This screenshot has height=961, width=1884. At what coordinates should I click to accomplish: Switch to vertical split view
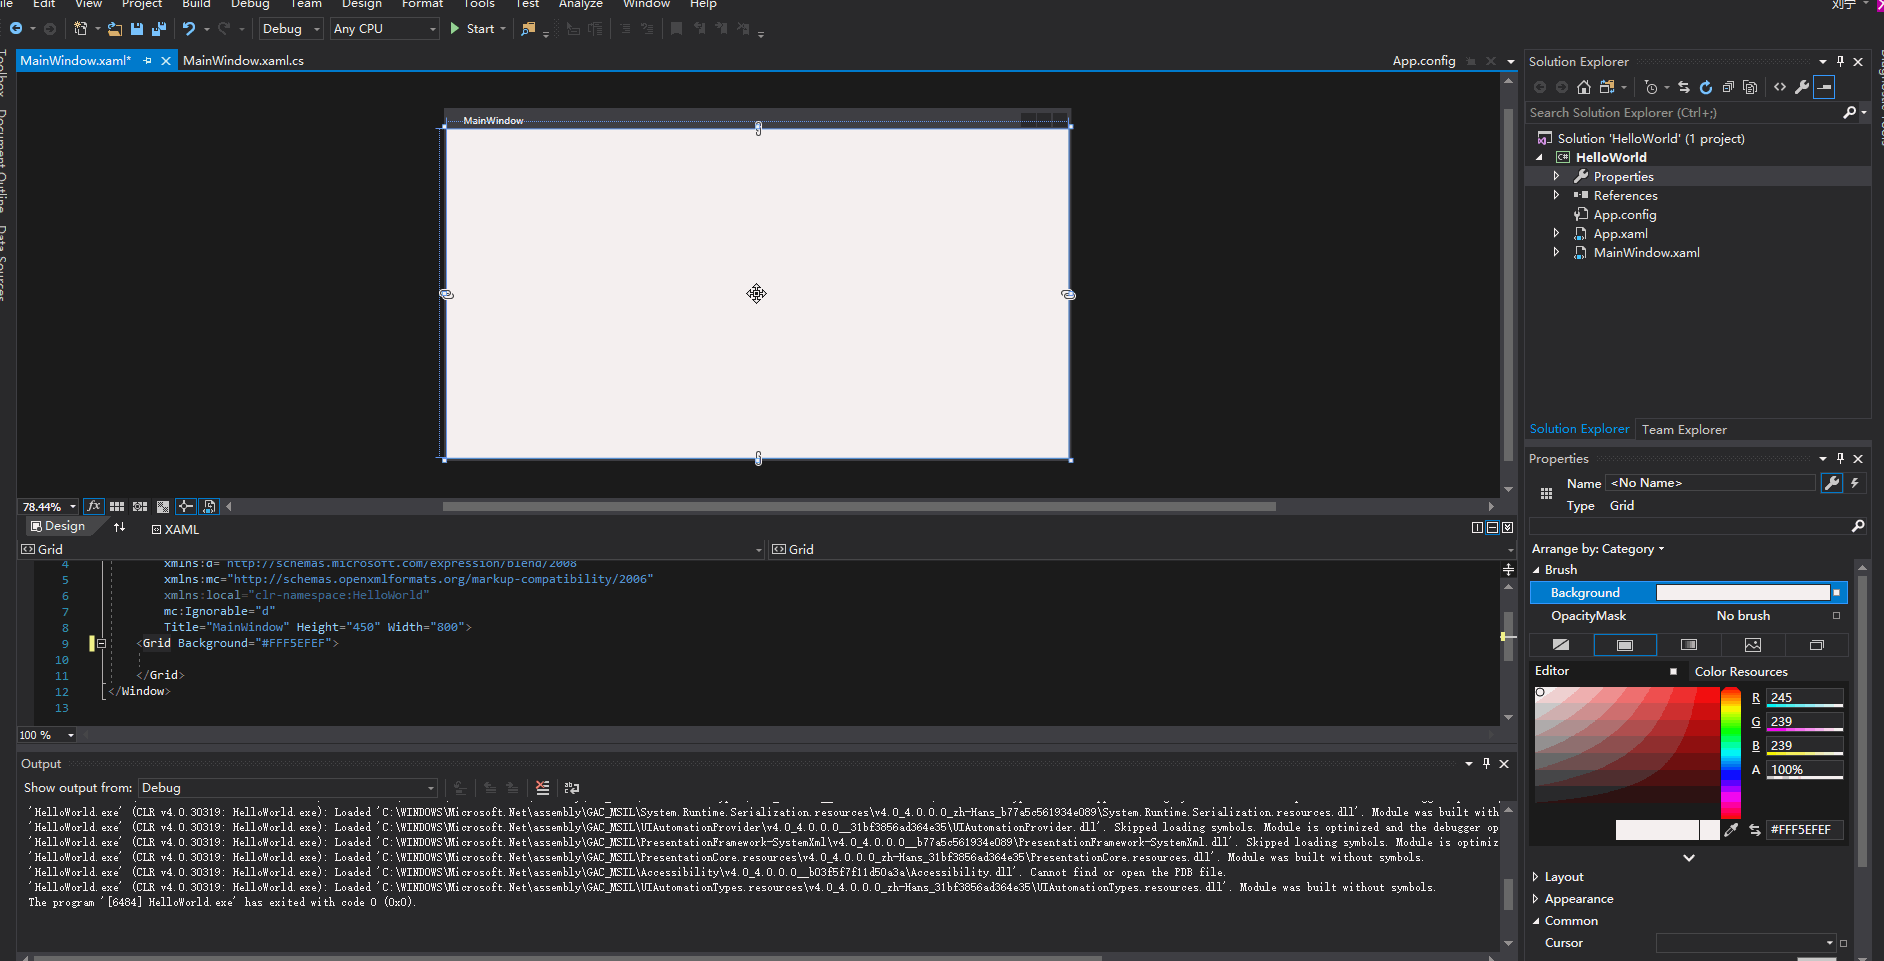(x=1477, y=528)
